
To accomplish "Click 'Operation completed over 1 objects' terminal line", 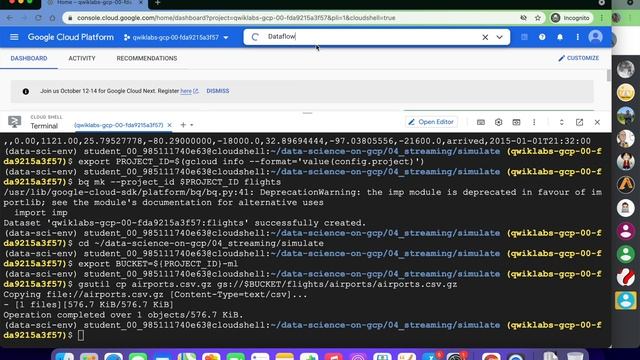I will tap(123, 315).
